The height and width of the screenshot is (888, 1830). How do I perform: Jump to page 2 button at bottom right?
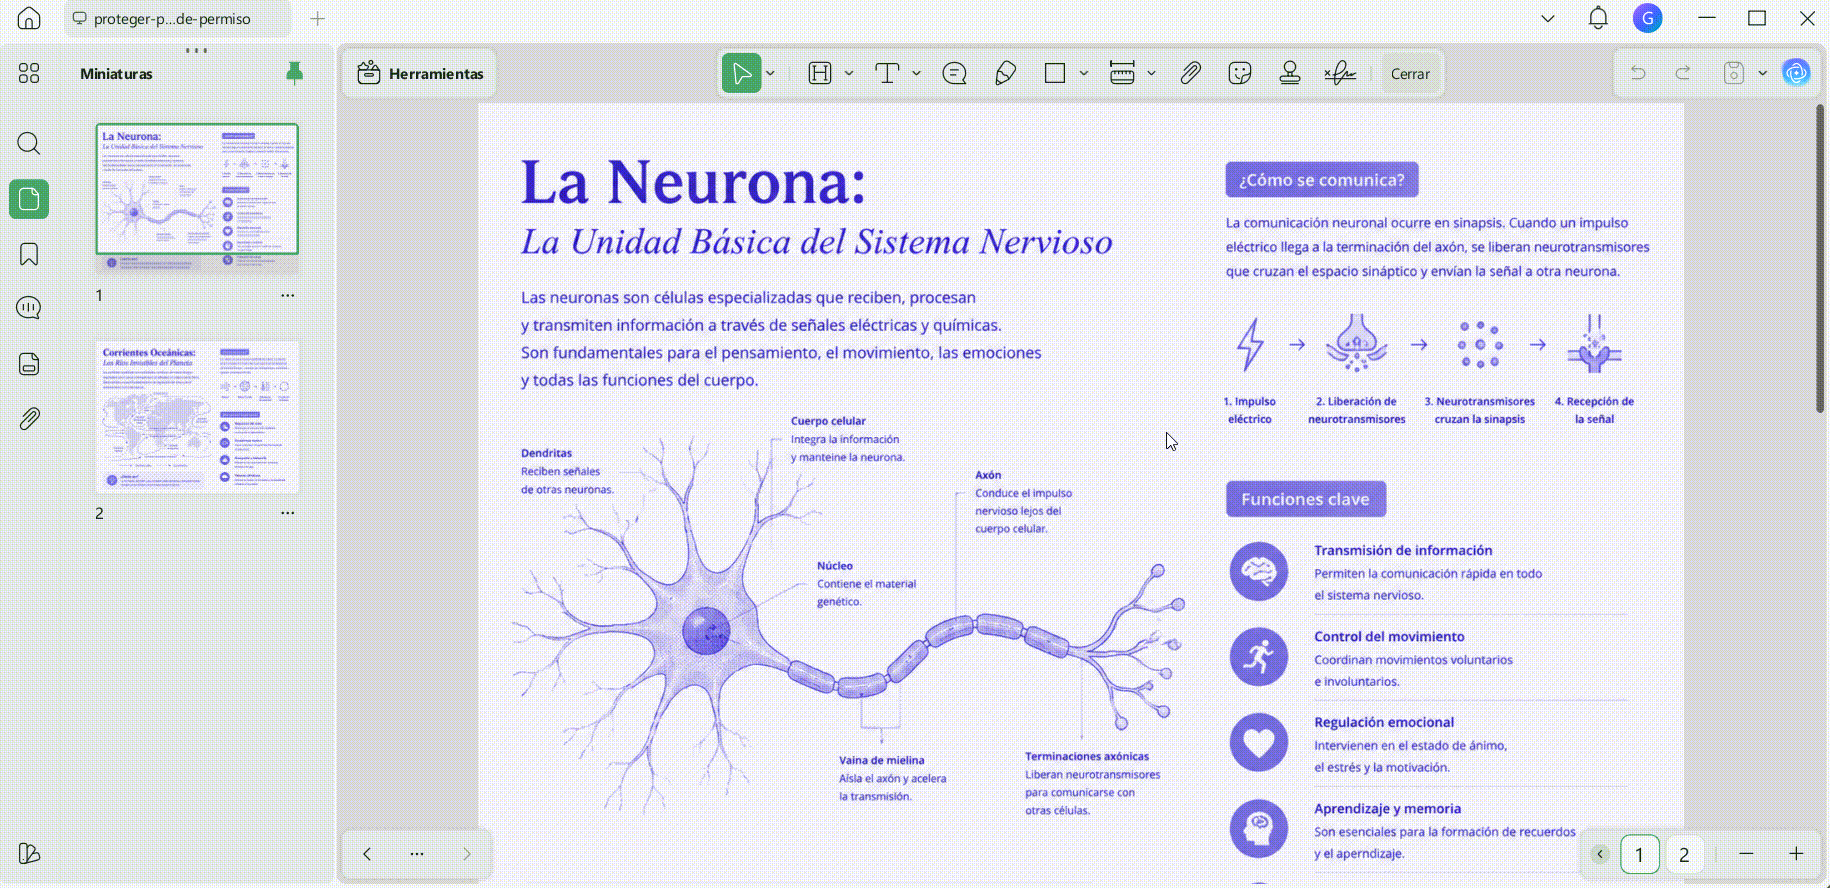[x=1684, y=854]
